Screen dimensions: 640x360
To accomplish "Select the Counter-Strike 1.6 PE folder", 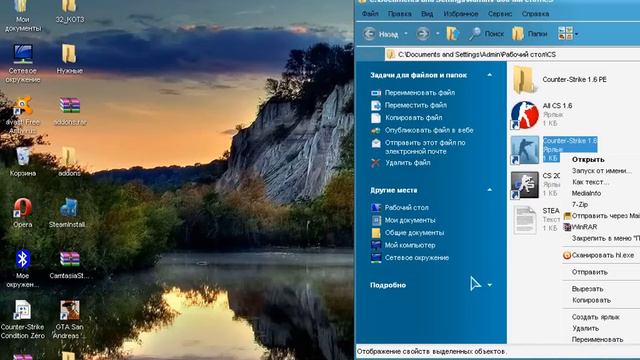I will tap(559, 80).
